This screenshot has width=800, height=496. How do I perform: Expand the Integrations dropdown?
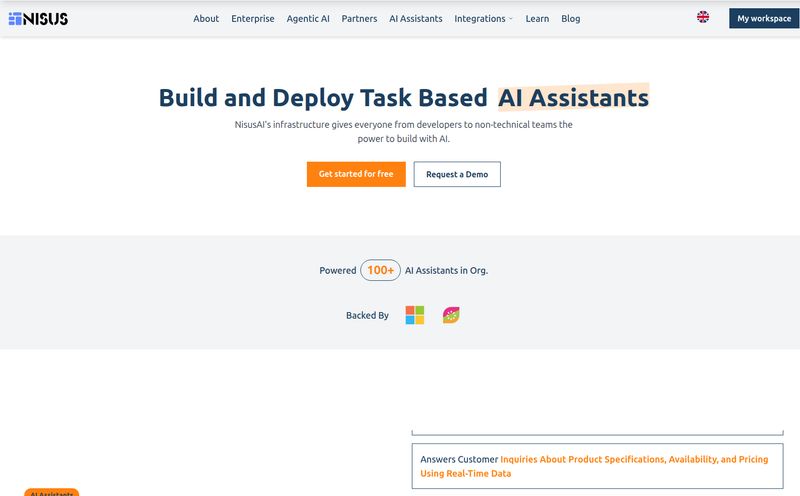coord(483,18)
